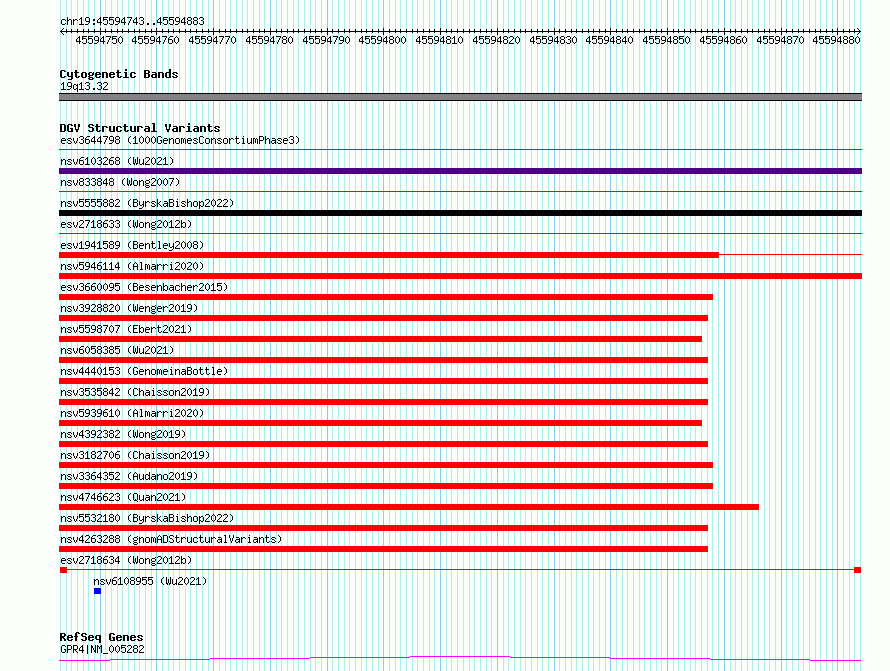This screenshot has width=890, height=671.
Task: Click esv2718634 (Wong2012b) variant label
Action: (x=126, y=560)
